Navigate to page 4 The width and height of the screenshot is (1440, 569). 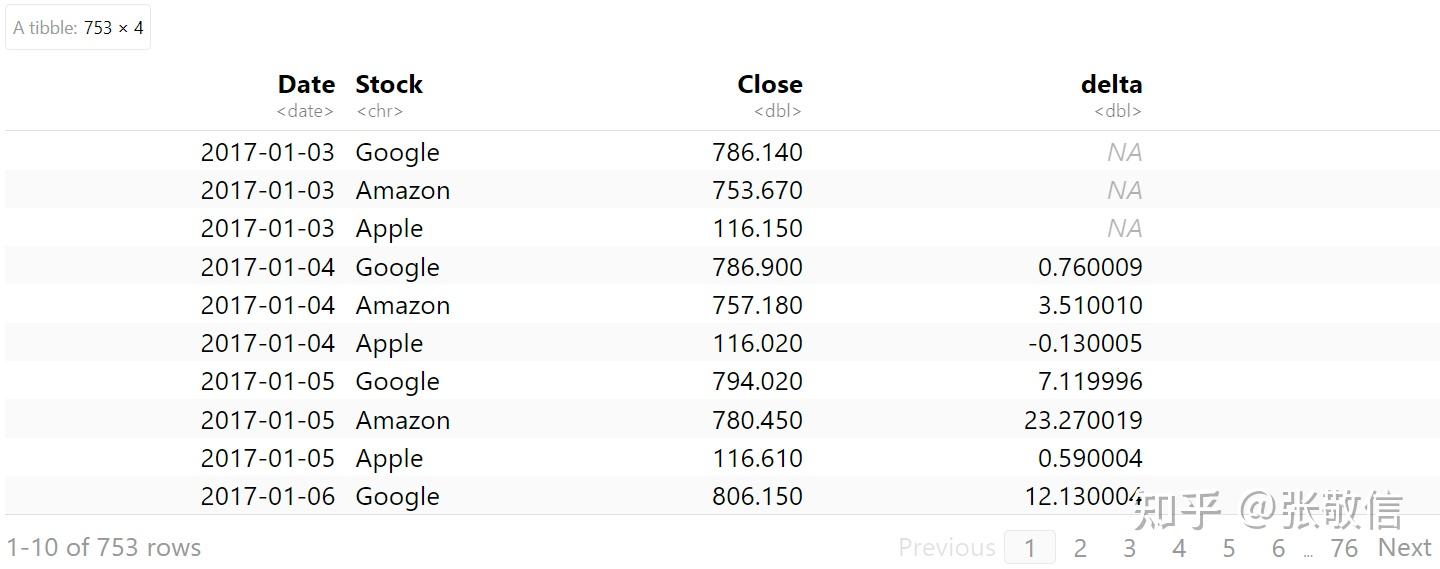1179,548
